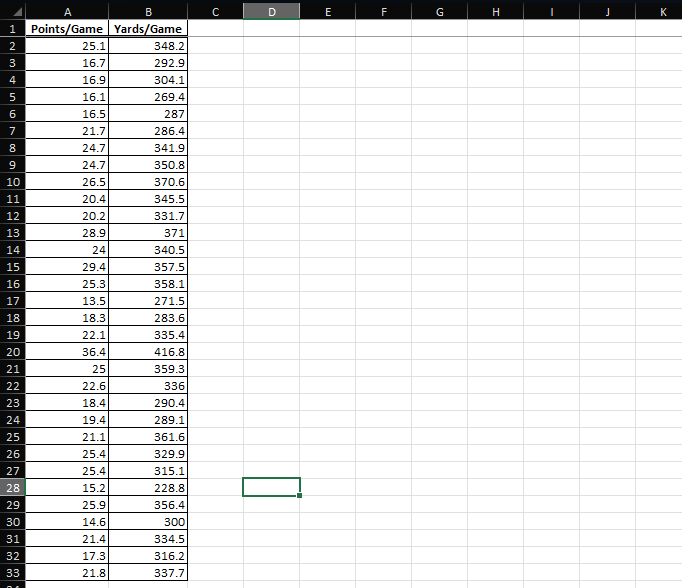Click cell containing 228.8
Viewport: 682px width, 588px height.
point(148,488)
